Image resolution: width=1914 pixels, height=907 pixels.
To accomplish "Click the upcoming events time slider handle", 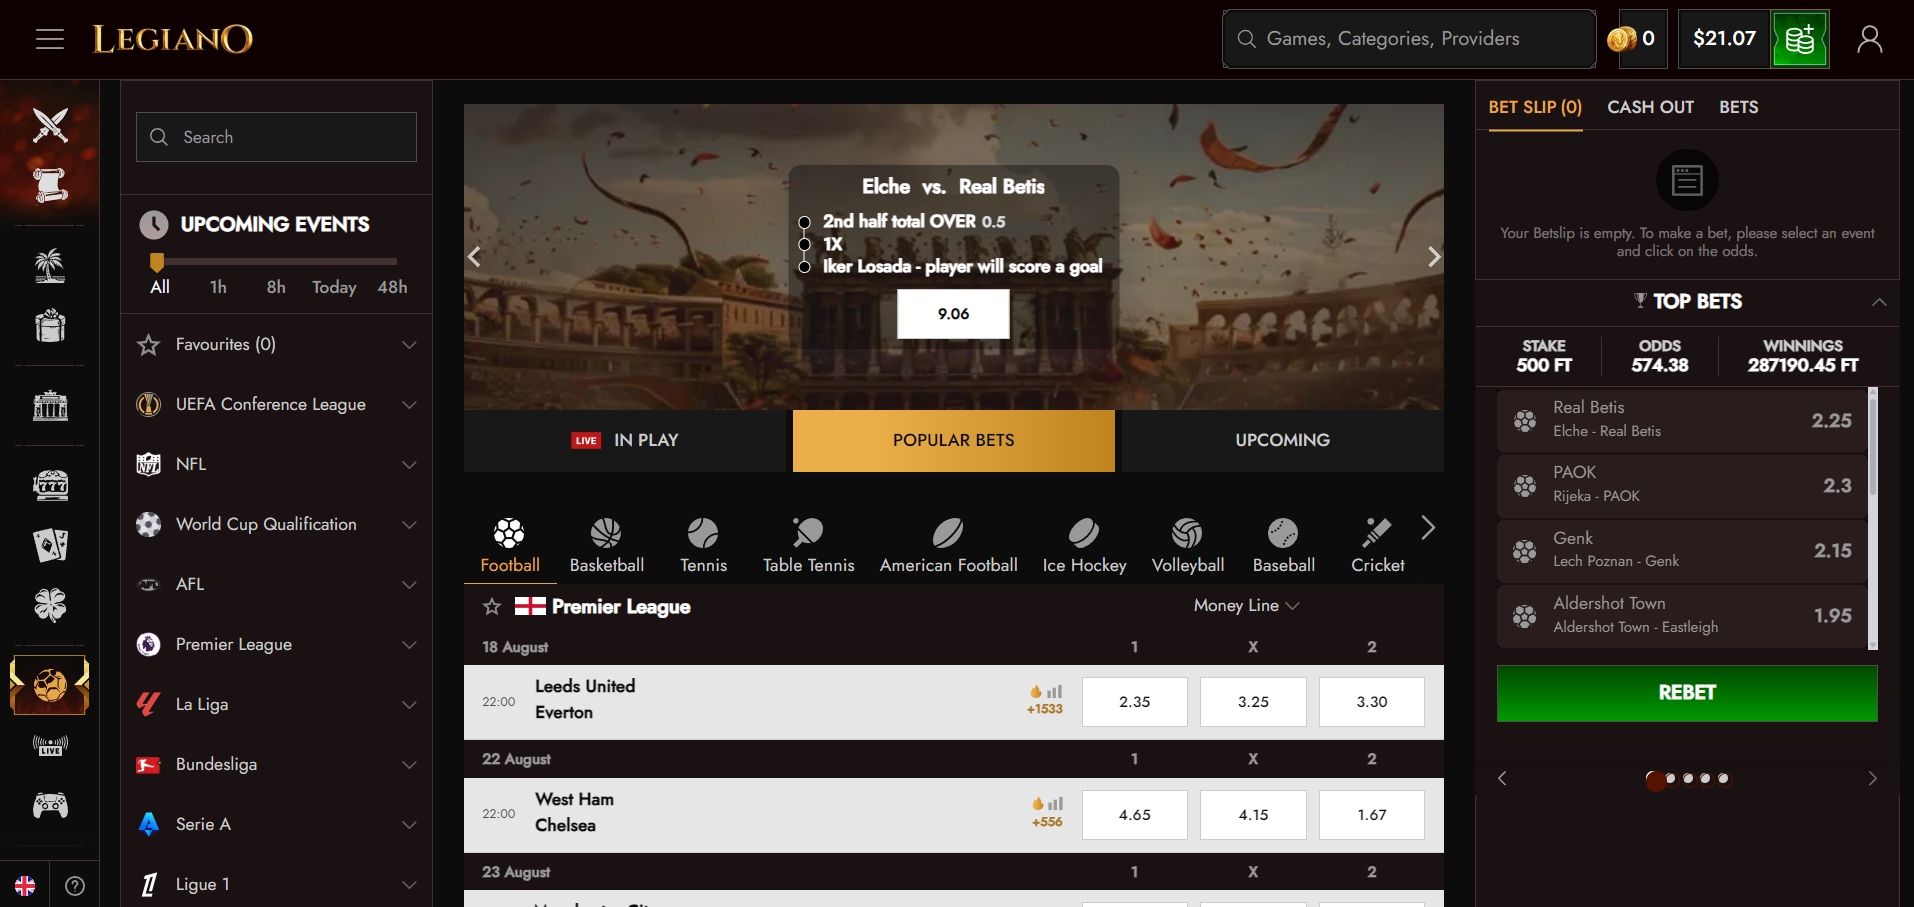I will tap(156, 262).
